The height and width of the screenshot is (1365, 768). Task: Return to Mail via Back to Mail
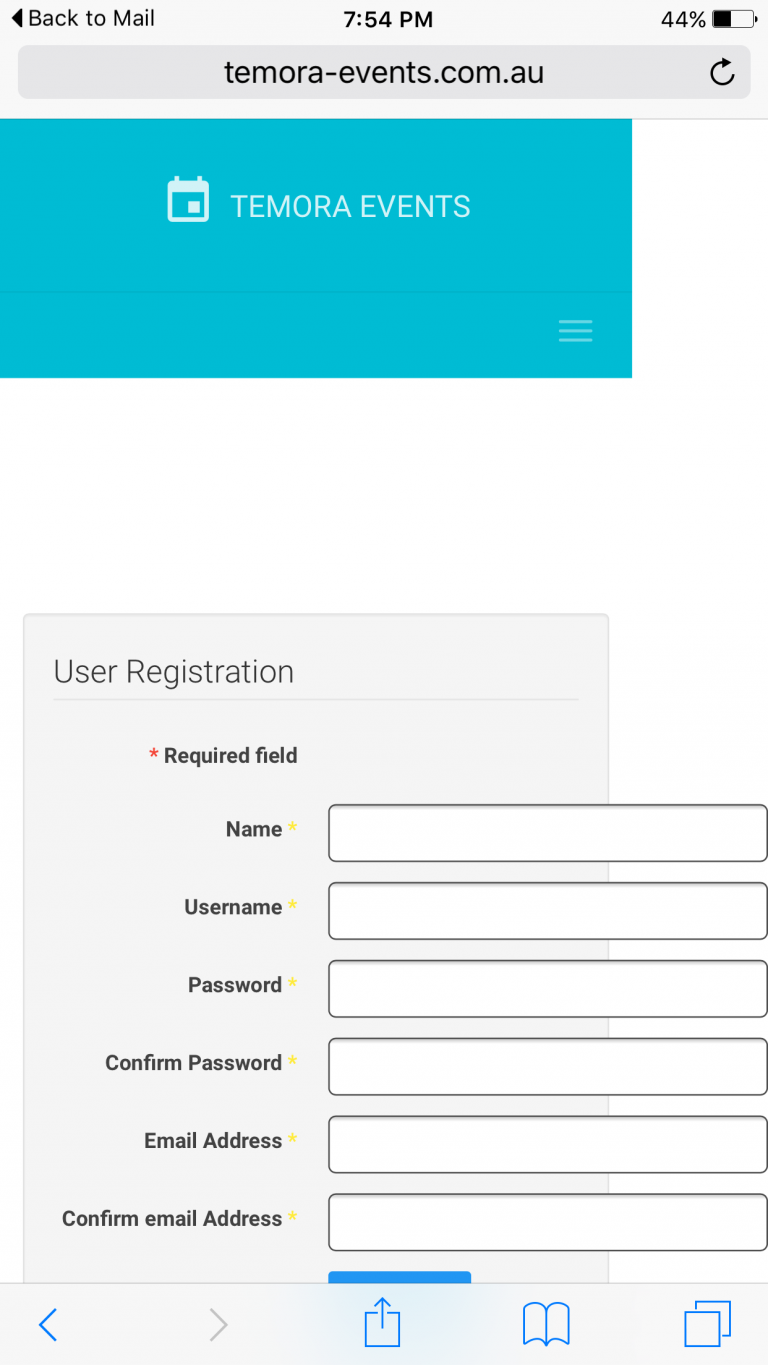point(83,18)
